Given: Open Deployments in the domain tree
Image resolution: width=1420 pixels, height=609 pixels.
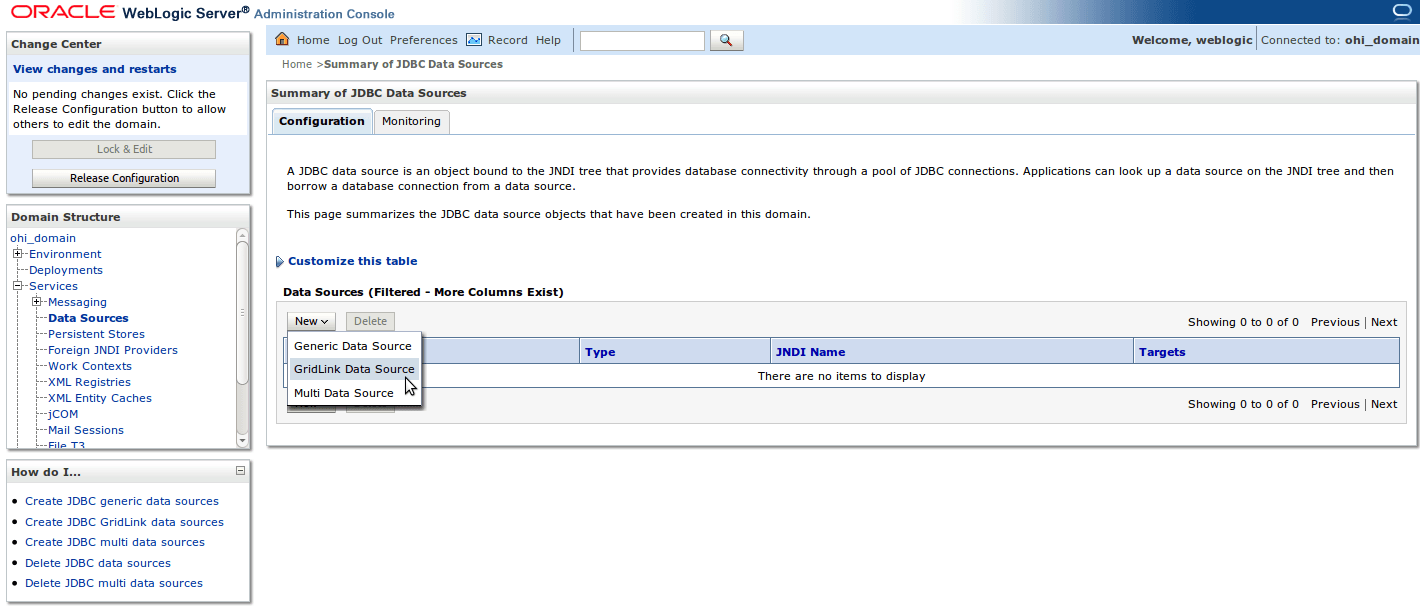Looking at the screenshot, I should click(66, 270).
